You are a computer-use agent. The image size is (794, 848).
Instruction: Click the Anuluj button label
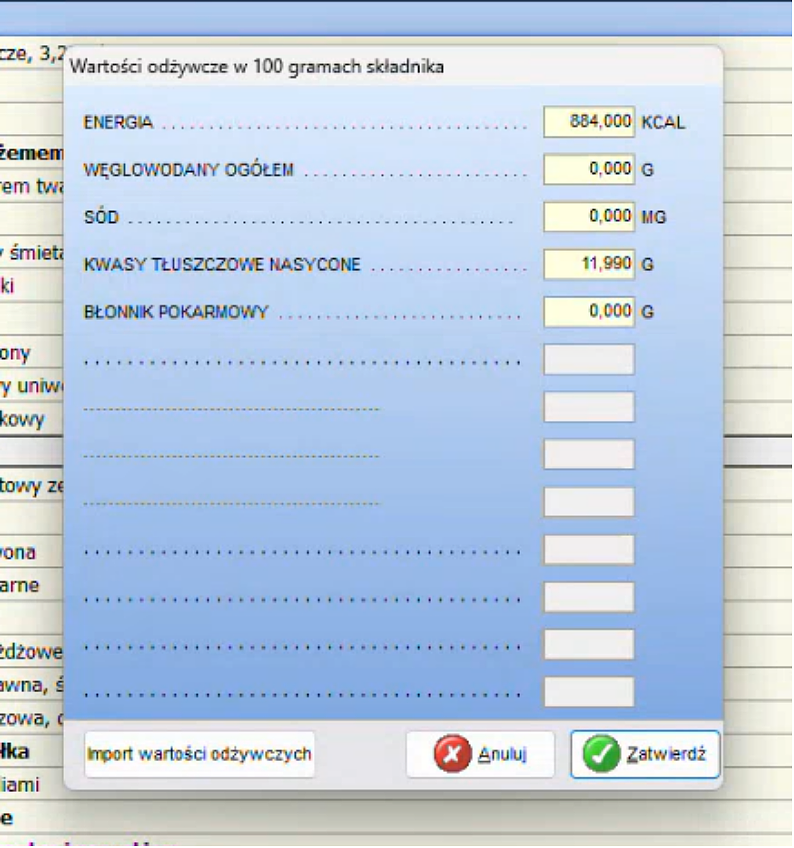tap(501, 755)
